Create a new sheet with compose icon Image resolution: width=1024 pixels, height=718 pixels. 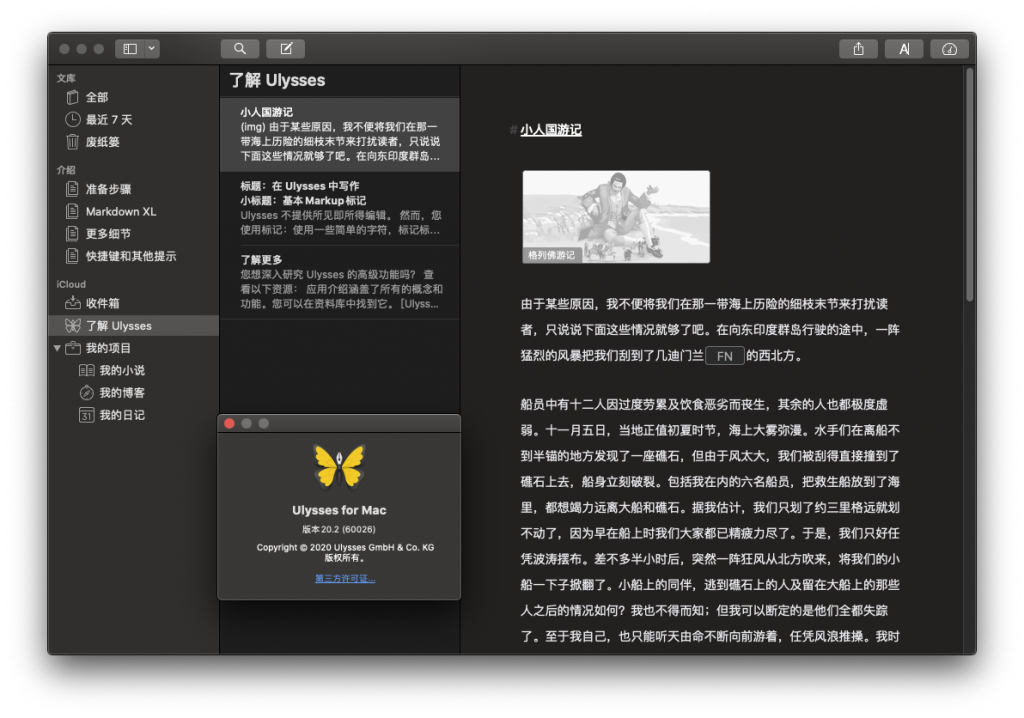(286, 49)
